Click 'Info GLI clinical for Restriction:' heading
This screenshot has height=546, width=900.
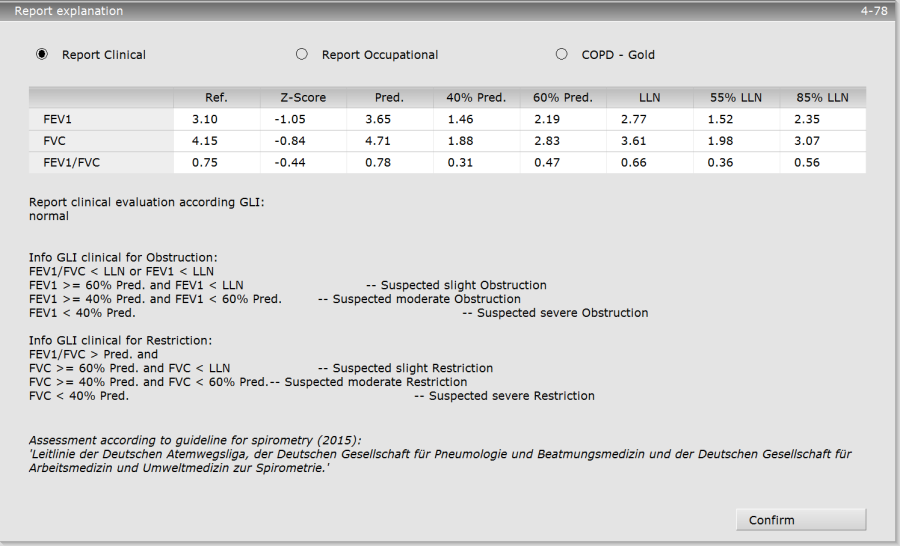pyautogui.click(x=121, y=340)
